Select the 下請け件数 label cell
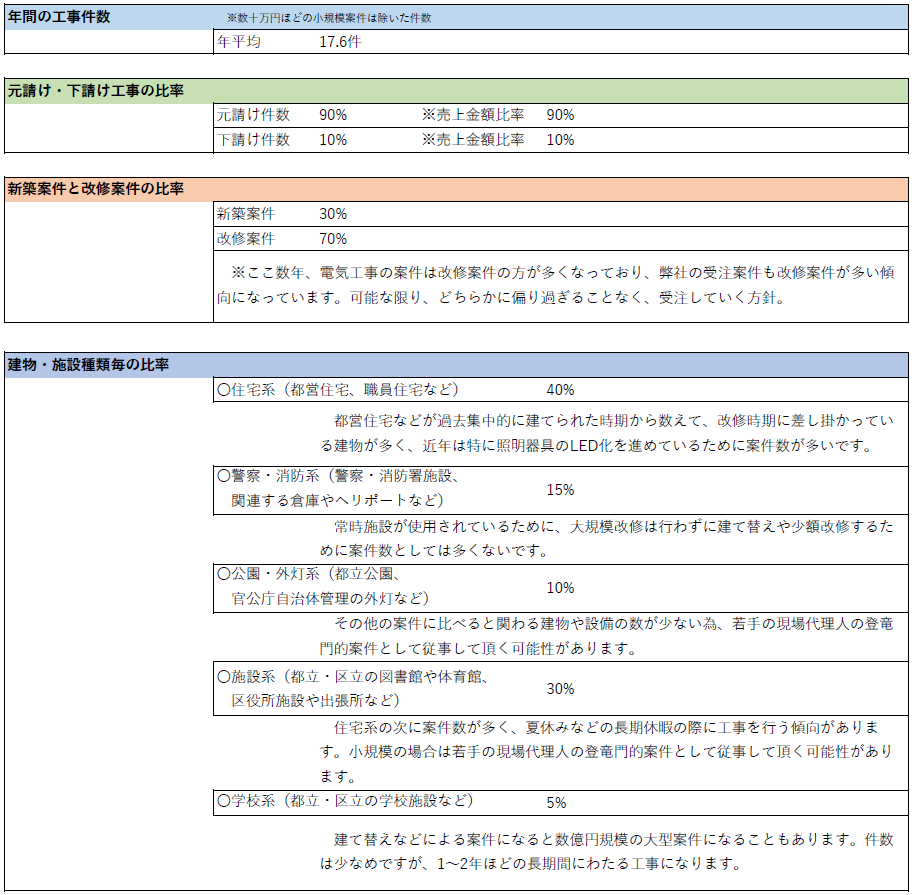 point(254,140)
